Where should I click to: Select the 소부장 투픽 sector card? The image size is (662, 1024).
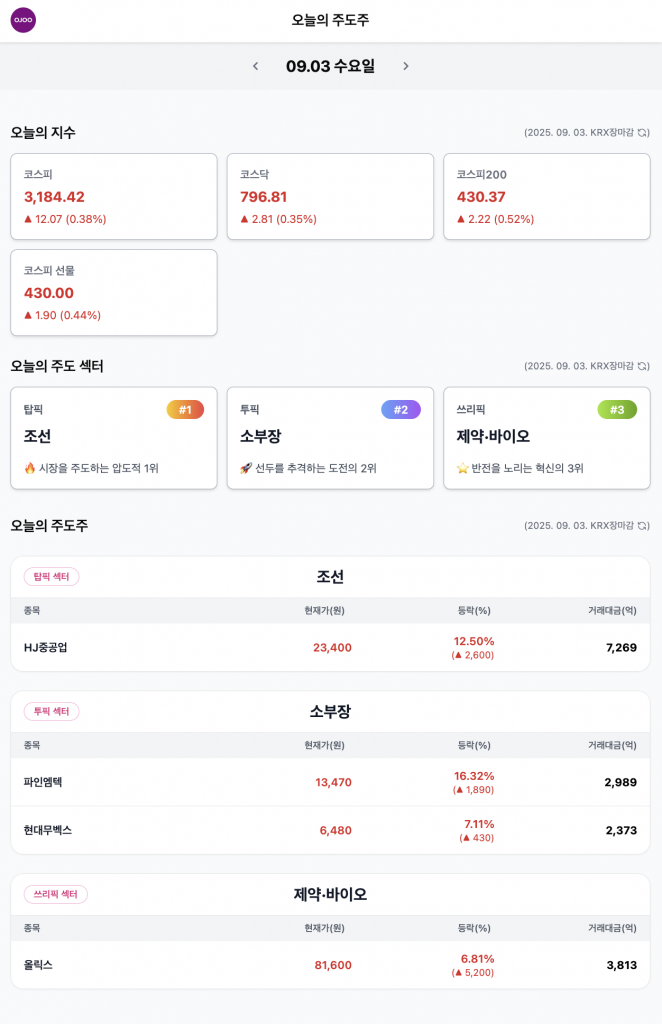coord(330,438)
